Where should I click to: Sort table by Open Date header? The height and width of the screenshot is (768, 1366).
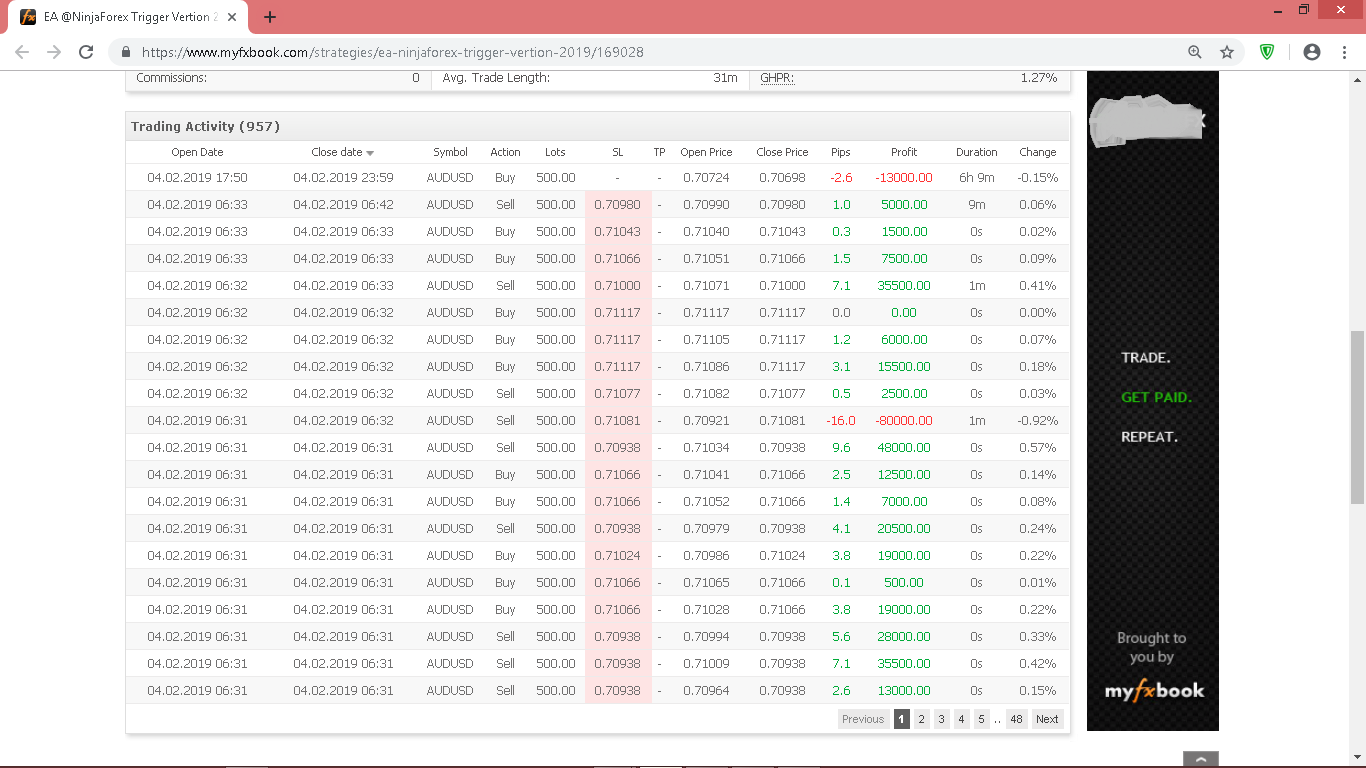click(x=197, y=152)
